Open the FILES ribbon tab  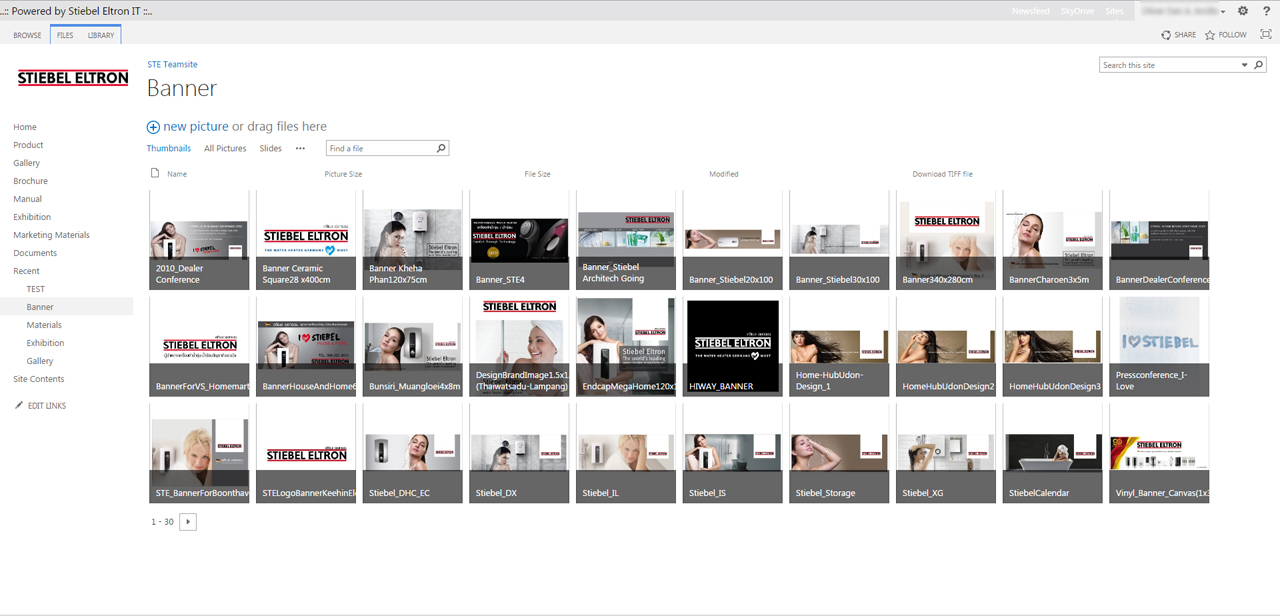[64, 33]
